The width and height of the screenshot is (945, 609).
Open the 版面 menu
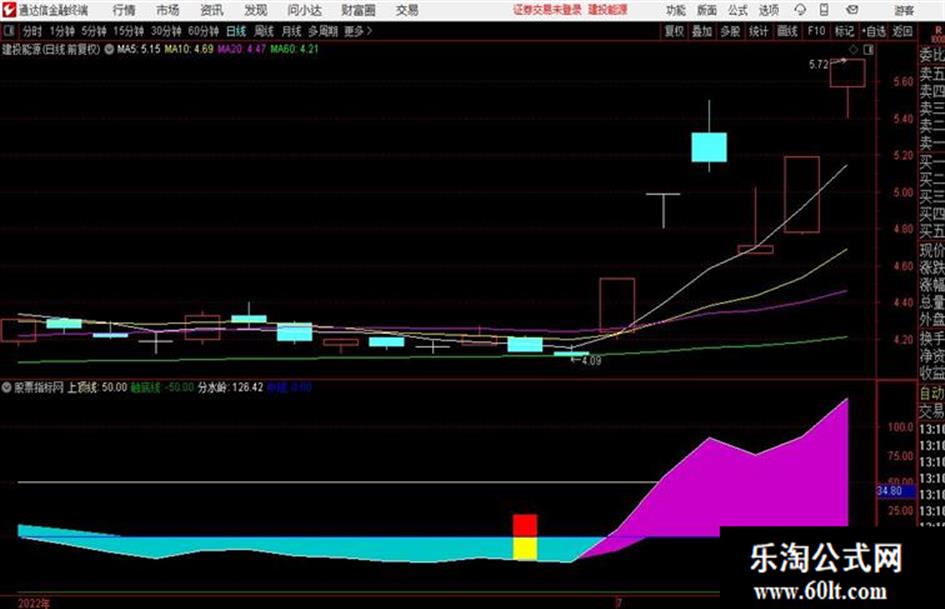[x=707, y=10]
